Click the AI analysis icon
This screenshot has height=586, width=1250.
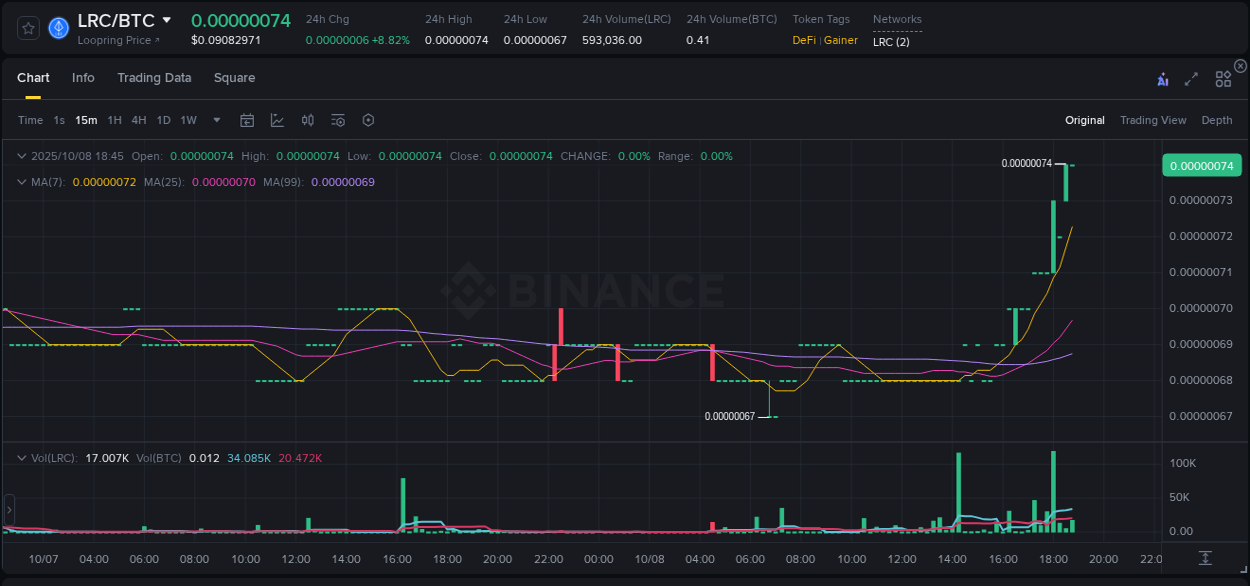click(1163, 78)
